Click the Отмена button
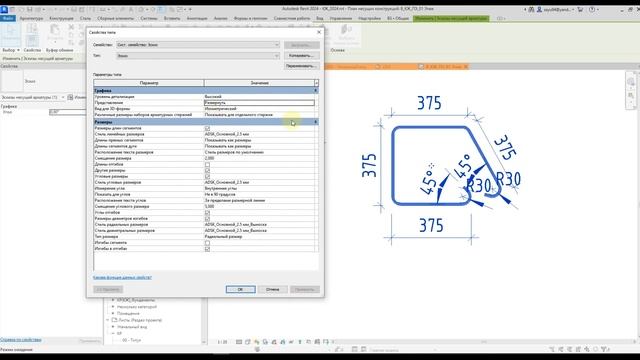Viewport: 640px width, 360px height. click(272, 289)
